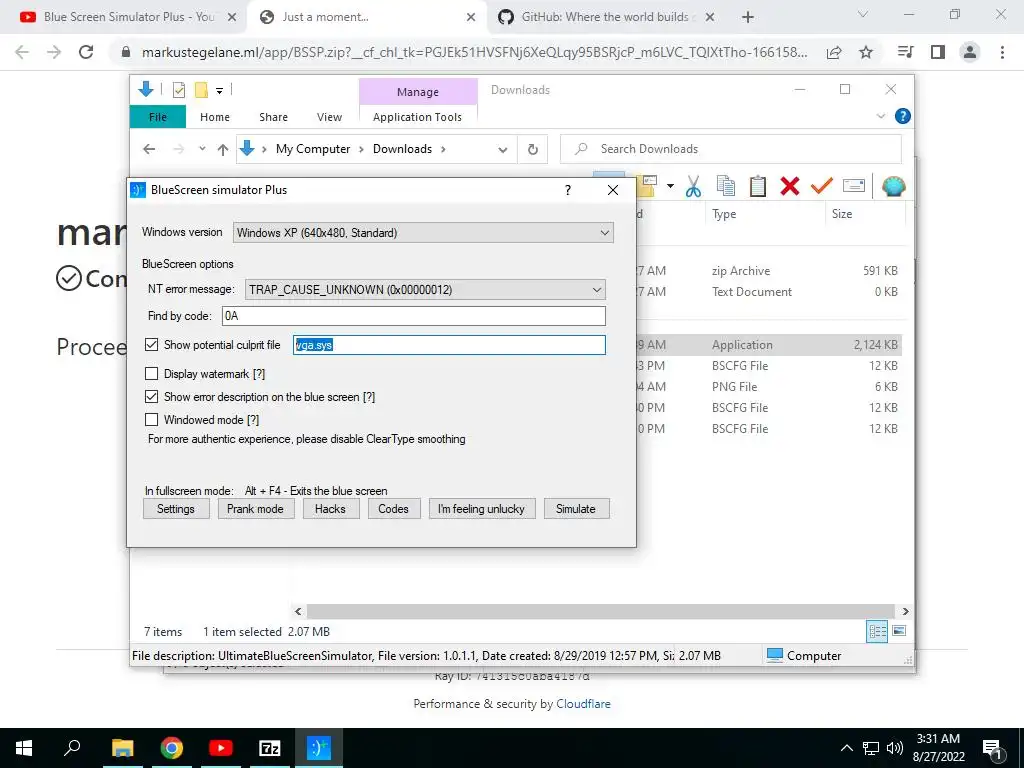Go back in Explorer navigation

[149, 149]
